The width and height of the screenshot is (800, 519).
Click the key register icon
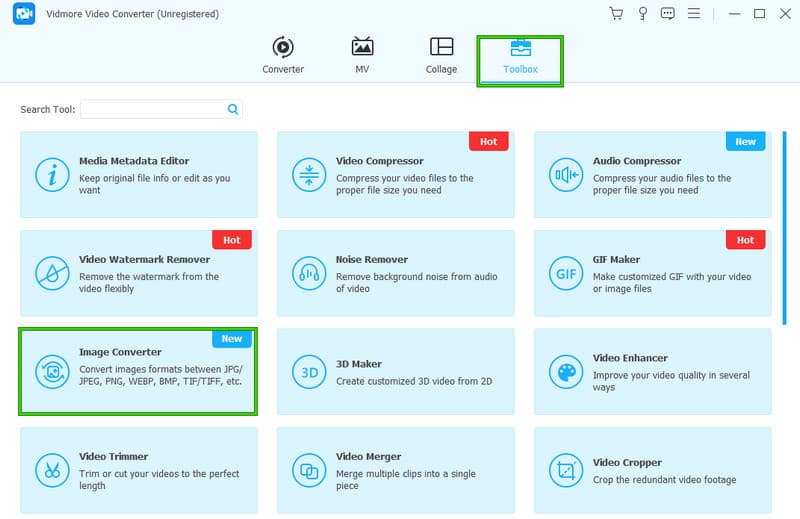(x=642, y=14)
